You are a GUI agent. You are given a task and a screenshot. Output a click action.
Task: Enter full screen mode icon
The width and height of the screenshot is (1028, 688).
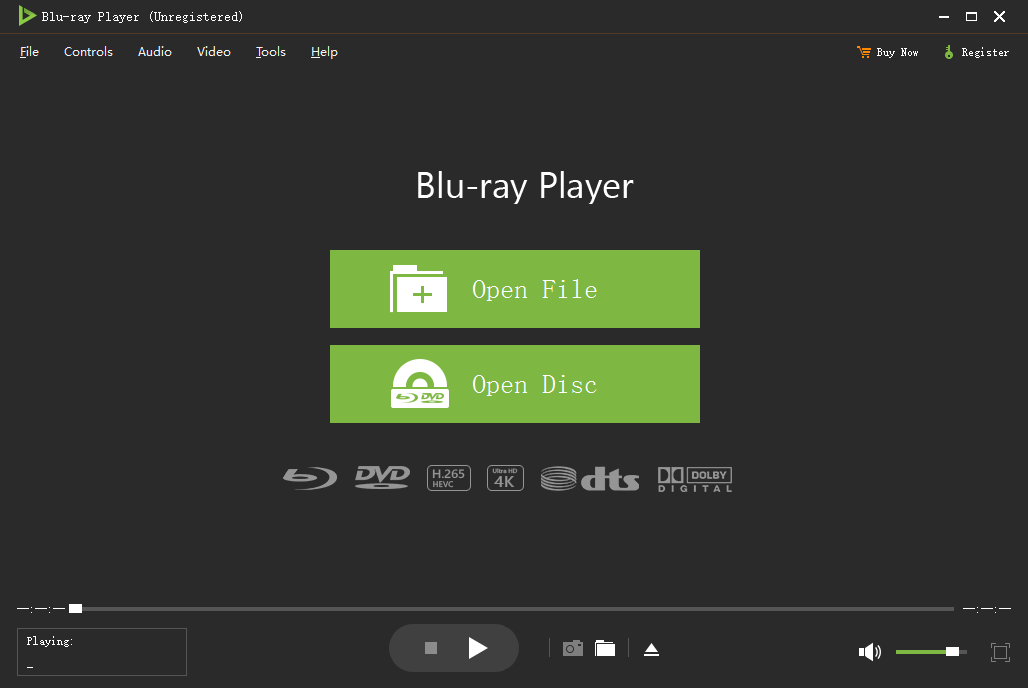coord(1000,652)
